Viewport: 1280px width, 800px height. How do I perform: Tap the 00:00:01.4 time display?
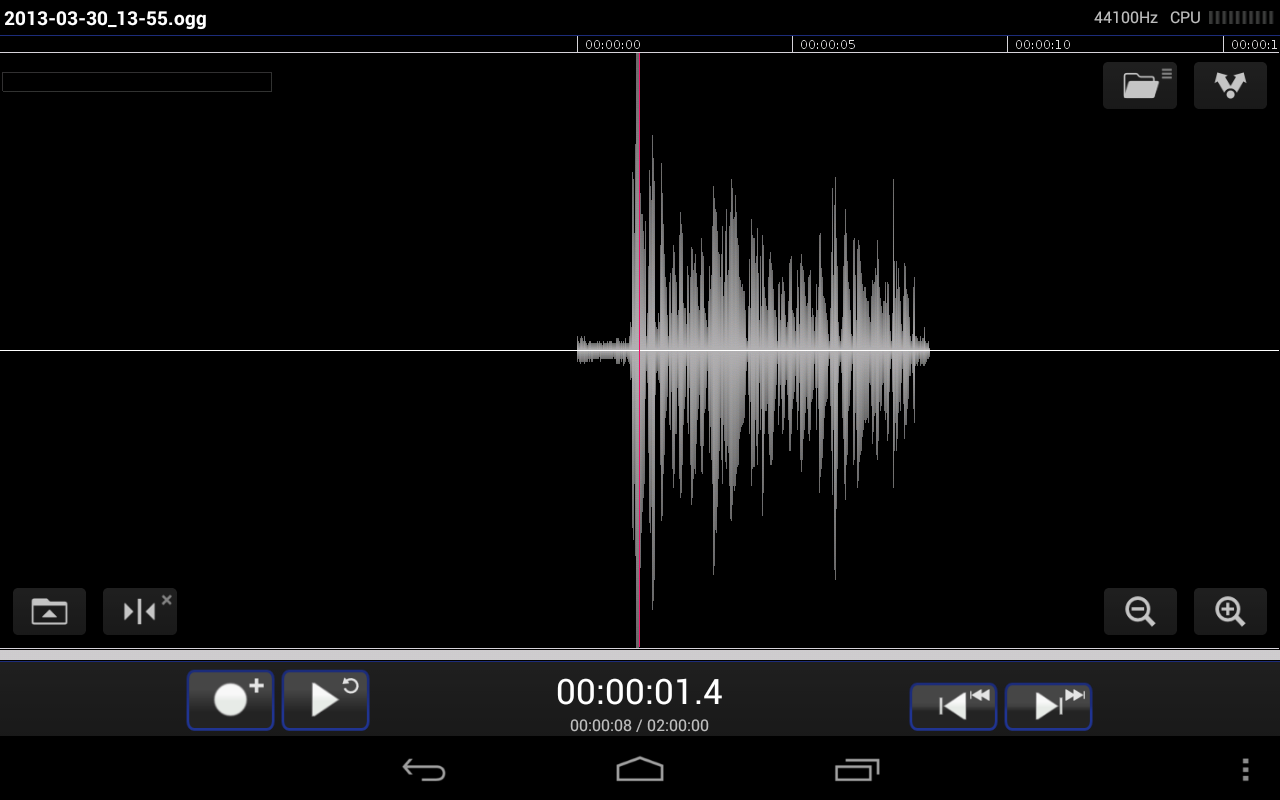(639, 692)
